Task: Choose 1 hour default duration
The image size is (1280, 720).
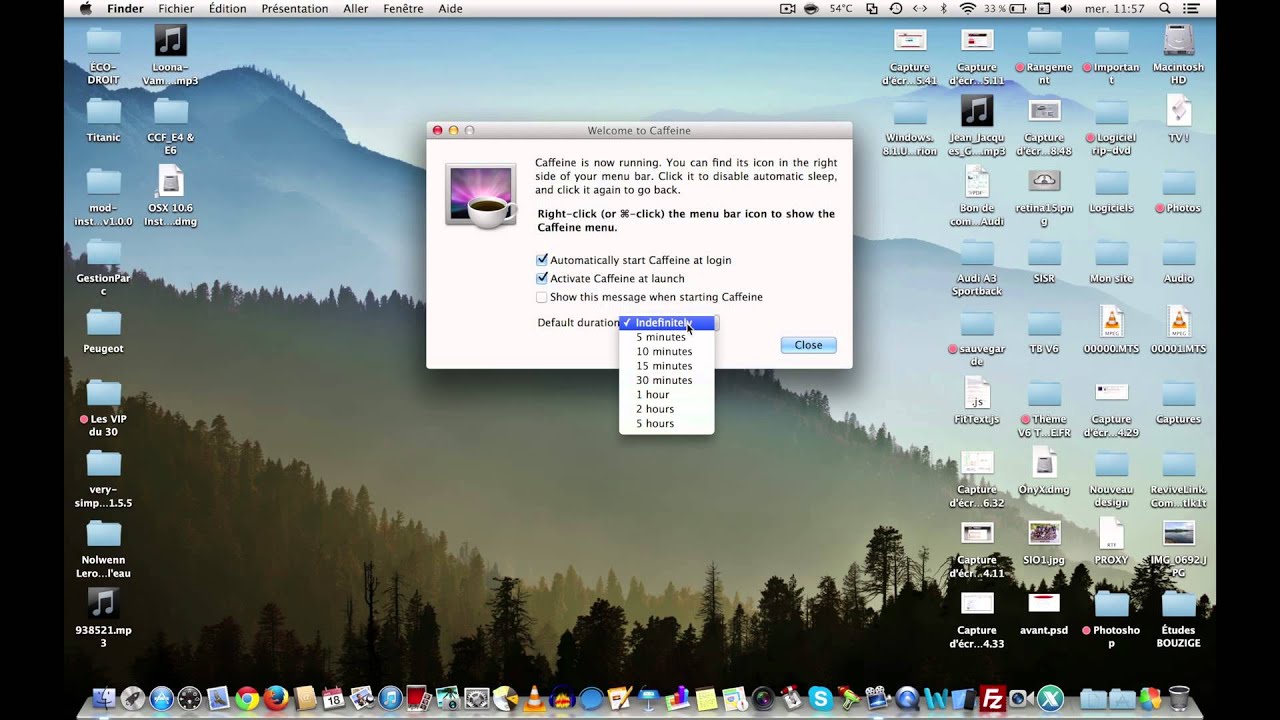Action: tap(666, 395)
